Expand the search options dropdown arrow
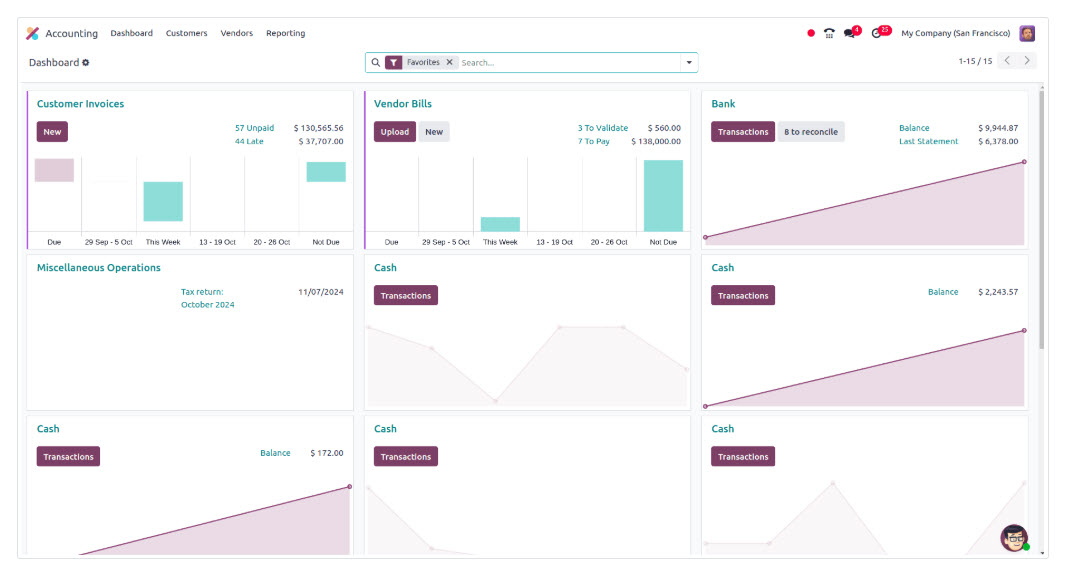1067x565 pixels. [688, 62]
